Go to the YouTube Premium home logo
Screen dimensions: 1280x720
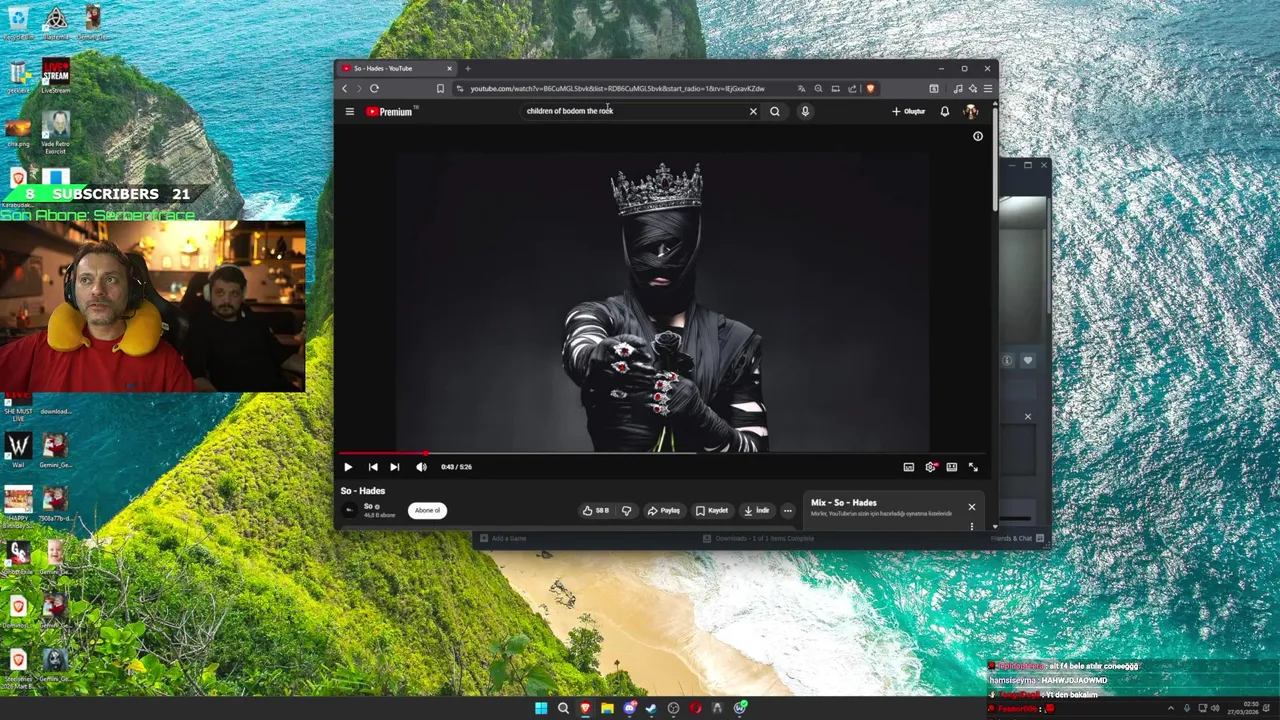(x=389, y=111)
